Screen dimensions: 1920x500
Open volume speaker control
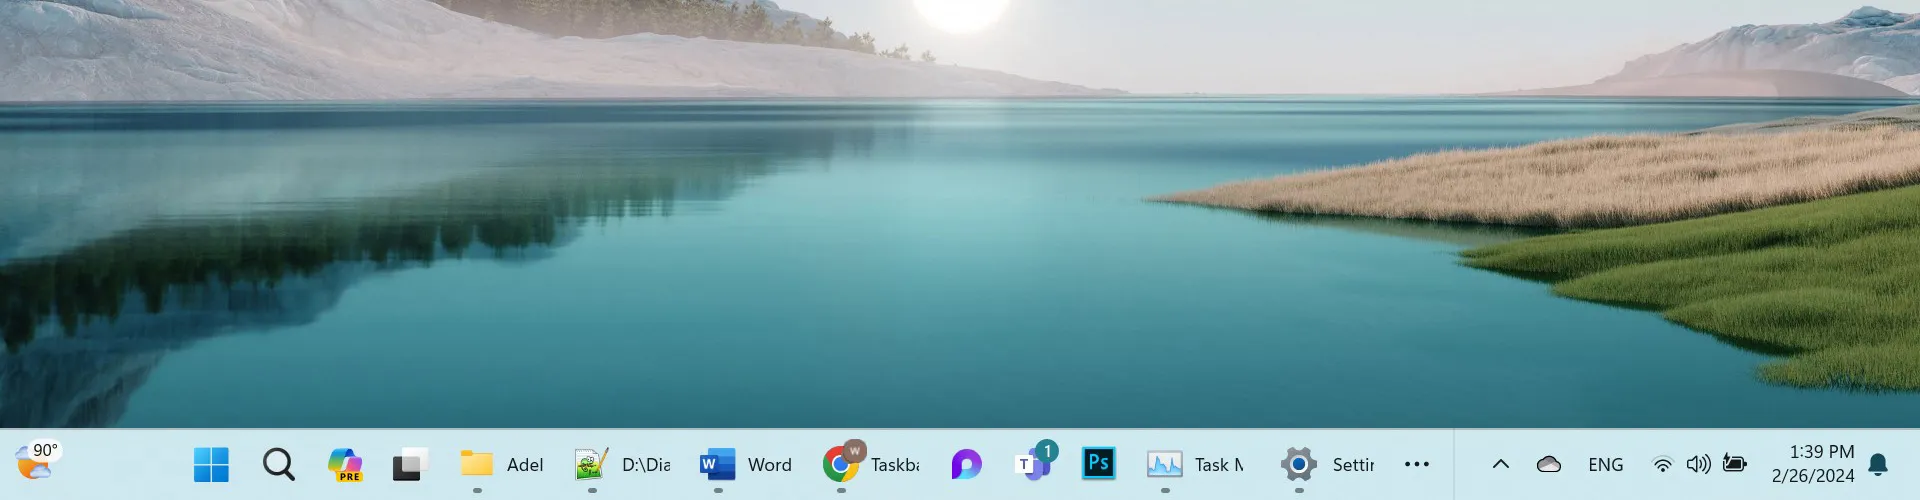pyautogui.click(x=1698, y=464)
